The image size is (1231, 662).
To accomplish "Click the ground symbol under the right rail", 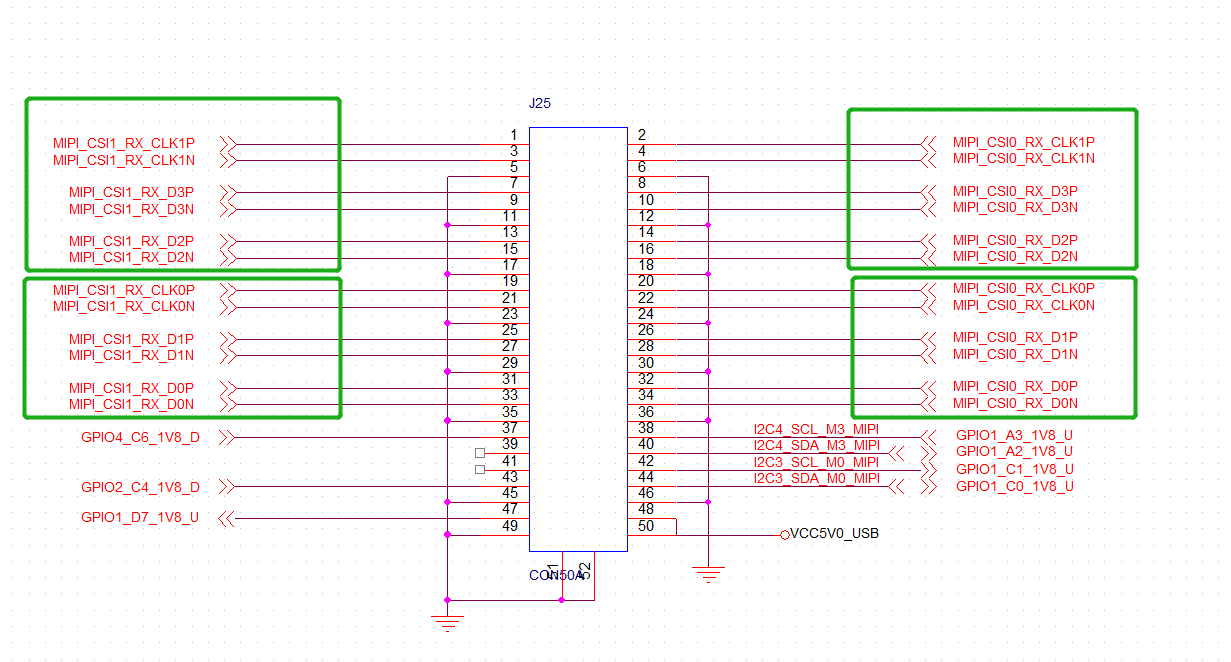I will [708, 574].
